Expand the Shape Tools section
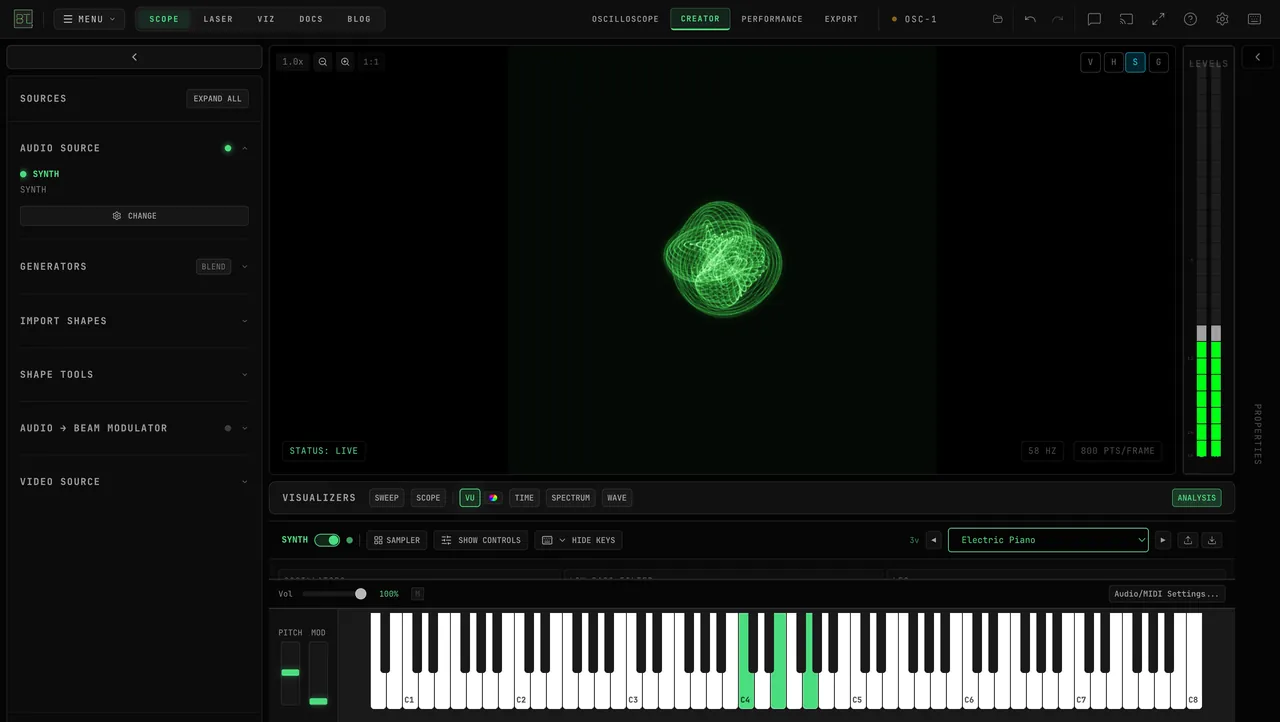The width and height of the screenshot is (1280, 722). (245, 375)
